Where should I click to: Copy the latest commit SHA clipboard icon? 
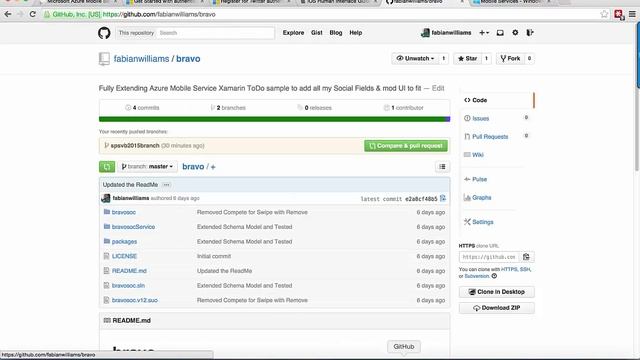[x=443, y=198]
